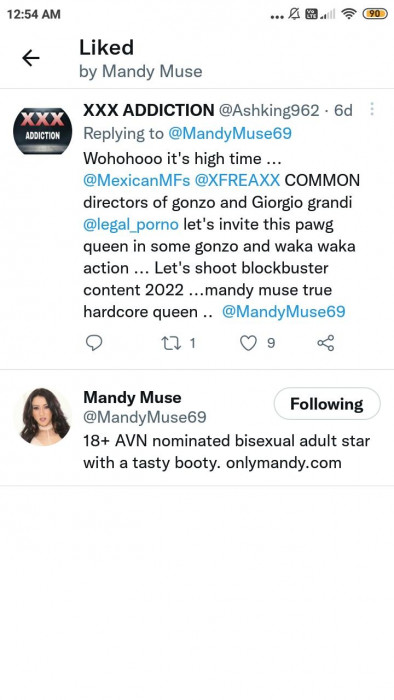Image resolution: width=394 pixels, height=700 pixels.
Task: Open Mandy Muse's profile picture
Action: click(45, 417)
